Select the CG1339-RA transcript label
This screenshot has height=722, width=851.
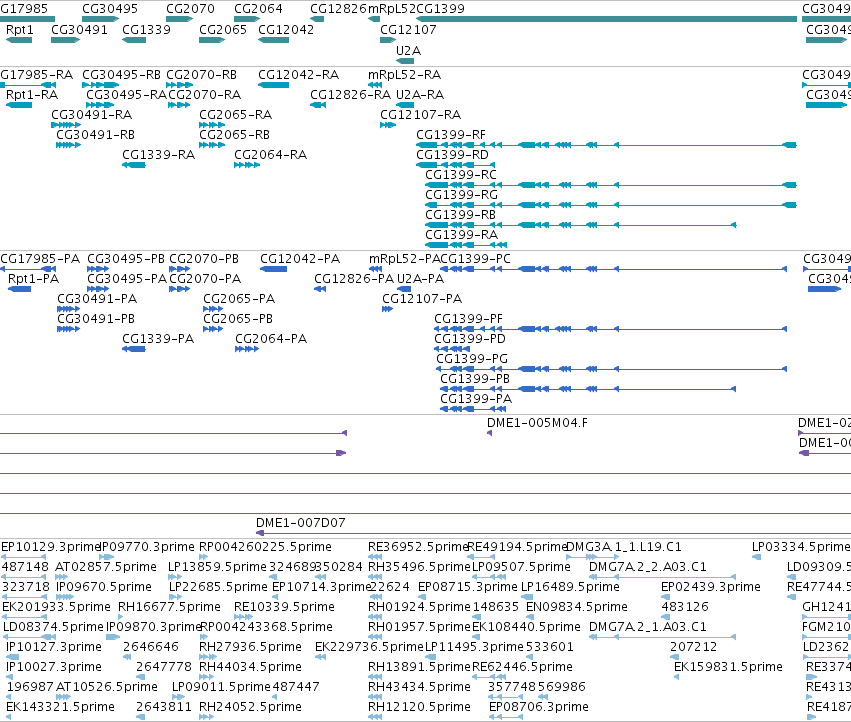click(158, 155)
